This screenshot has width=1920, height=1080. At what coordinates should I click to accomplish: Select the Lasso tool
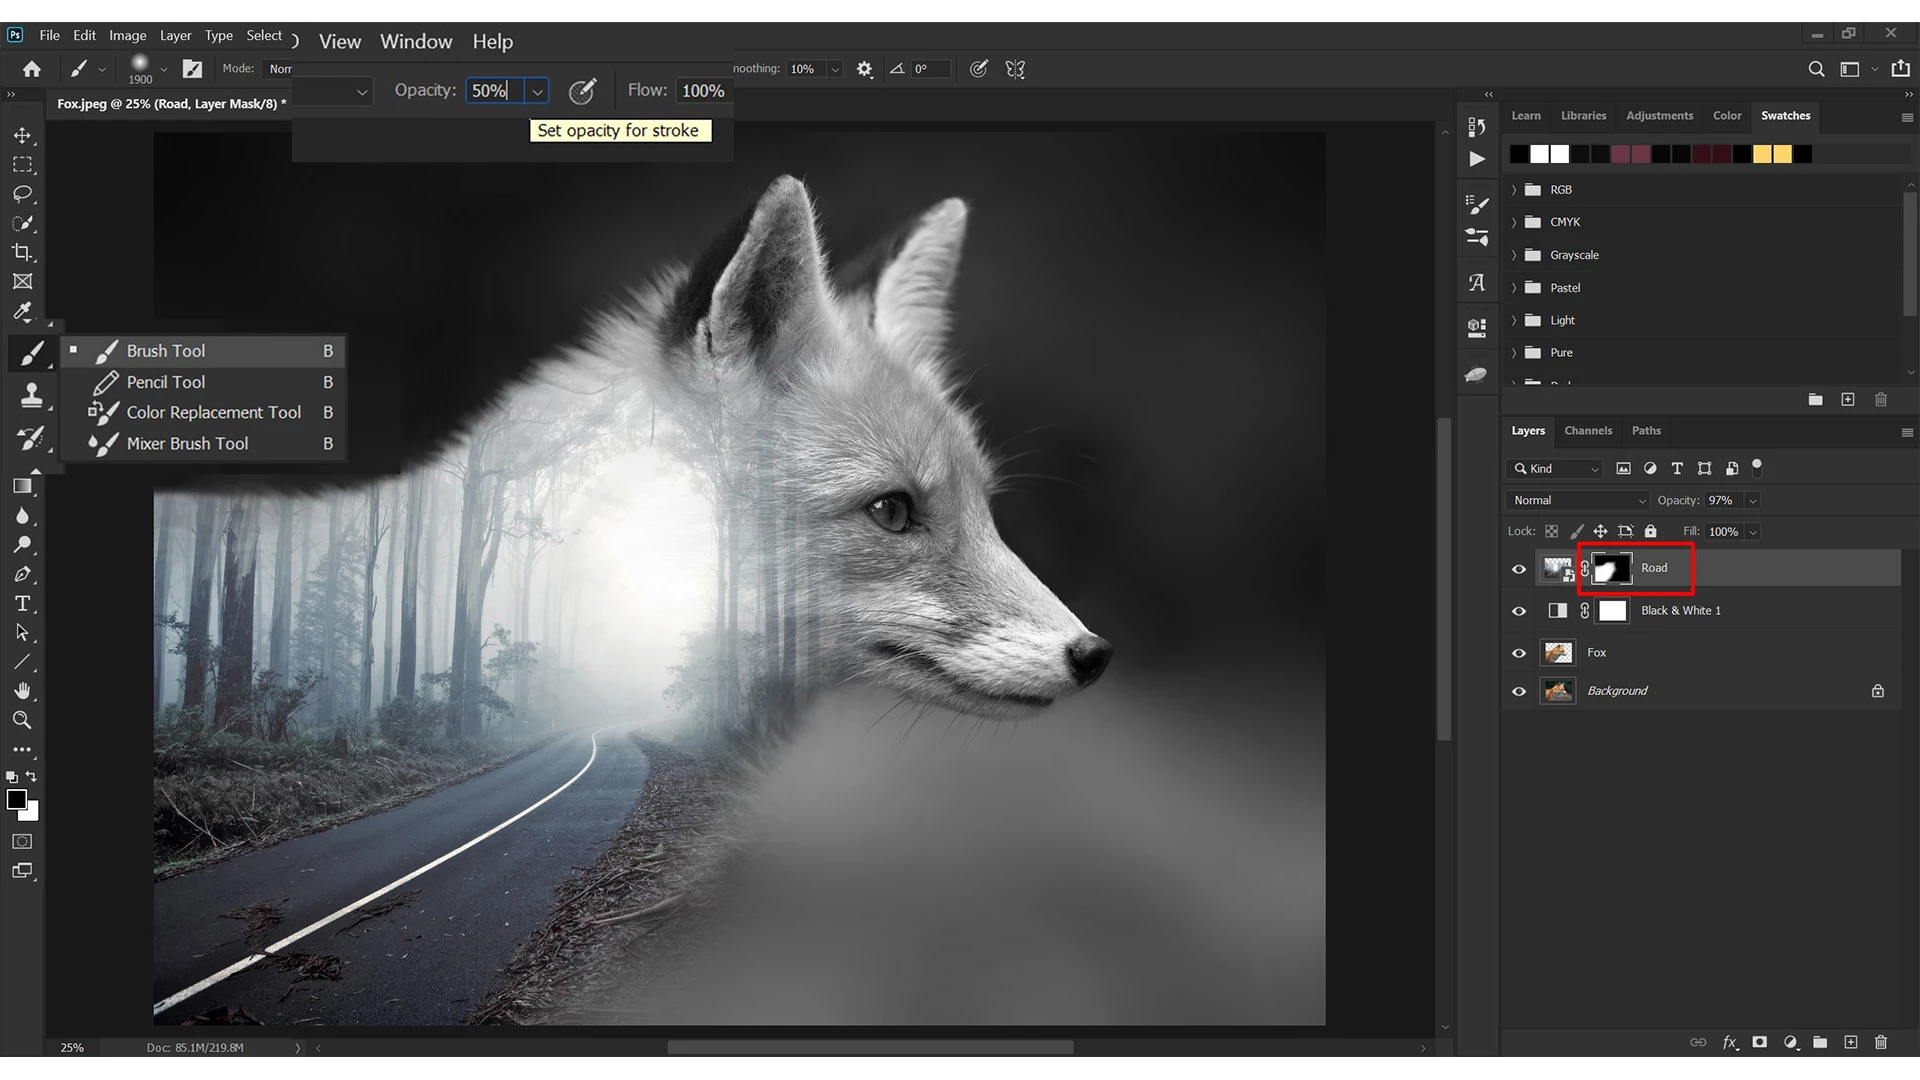22,193
